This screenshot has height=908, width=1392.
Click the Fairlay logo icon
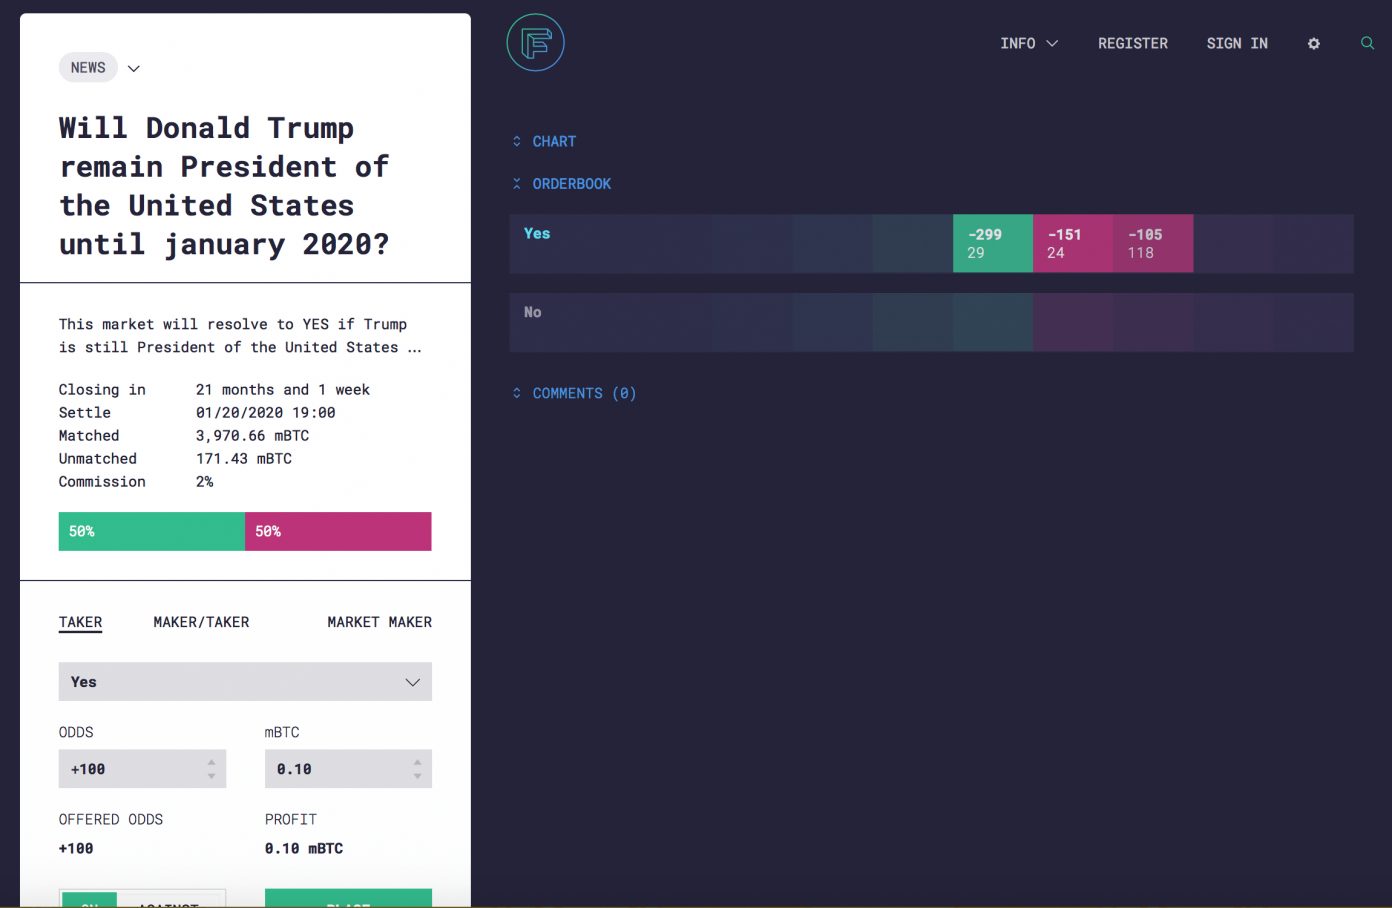click(x=536, y=43)
